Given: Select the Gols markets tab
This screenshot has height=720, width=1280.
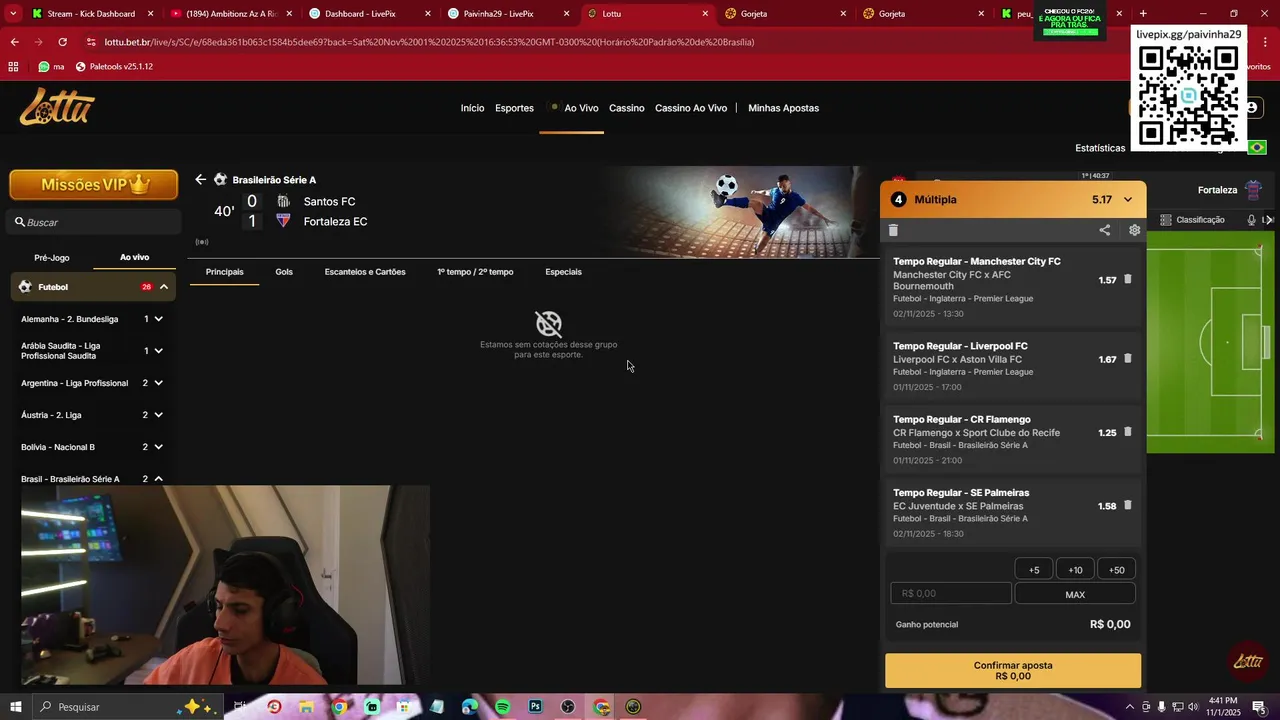Looking at the screenshot, I should click(x=284, y=272).
